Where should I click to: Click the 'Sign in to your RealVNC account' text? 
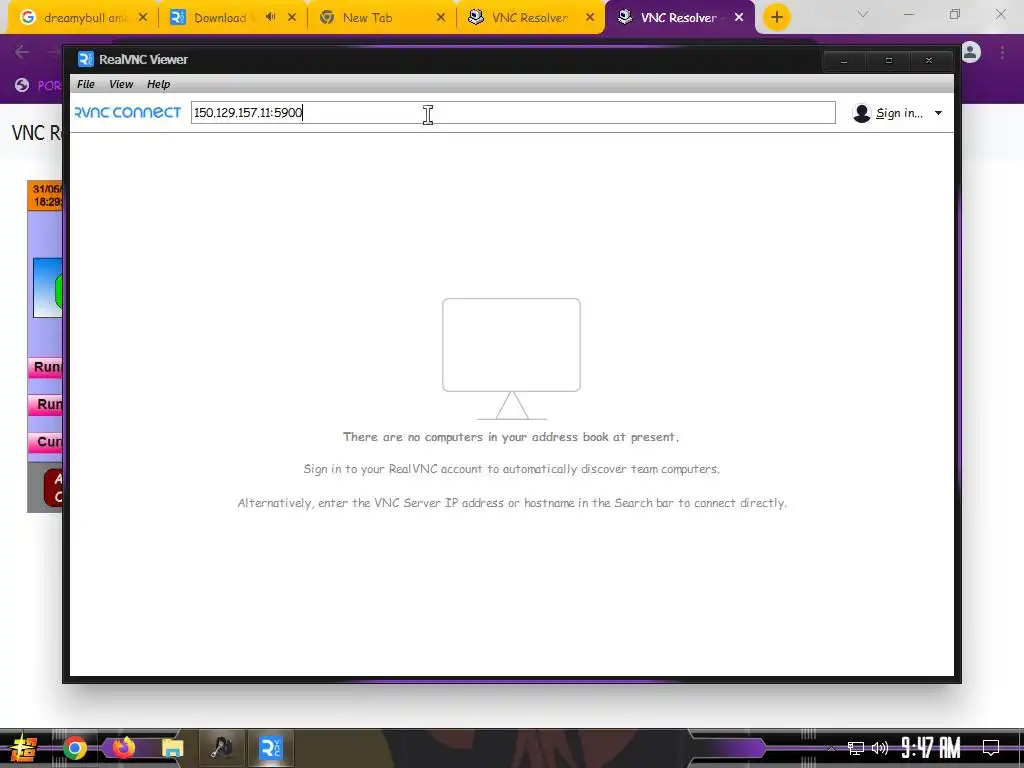point(511,469)
